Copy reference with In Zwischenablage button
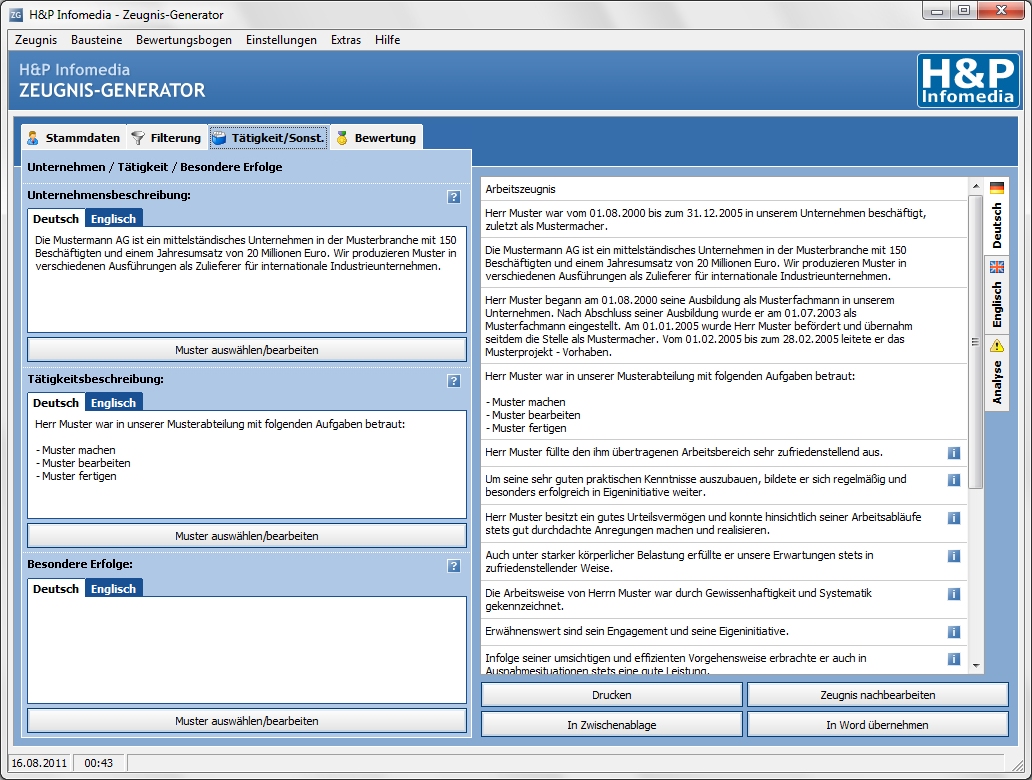The width and height of the screenshot is (1032, 780). (x=611, y=725)
